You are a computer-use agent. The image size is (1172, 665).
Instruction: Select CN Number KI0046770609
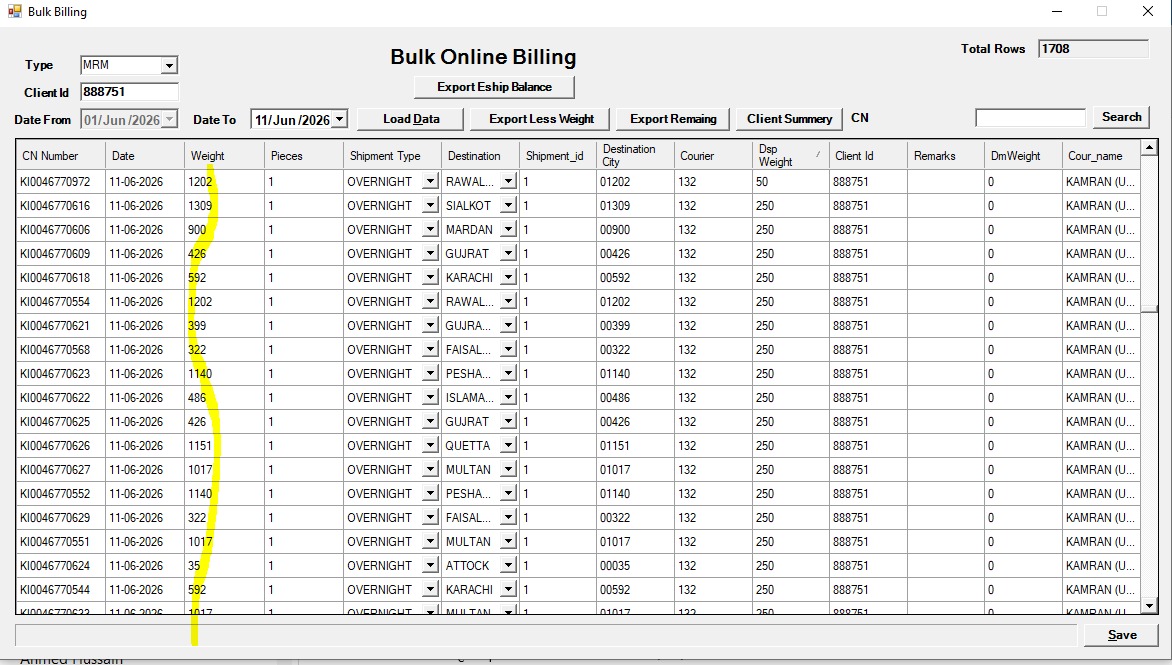click(x=61, y=253)
